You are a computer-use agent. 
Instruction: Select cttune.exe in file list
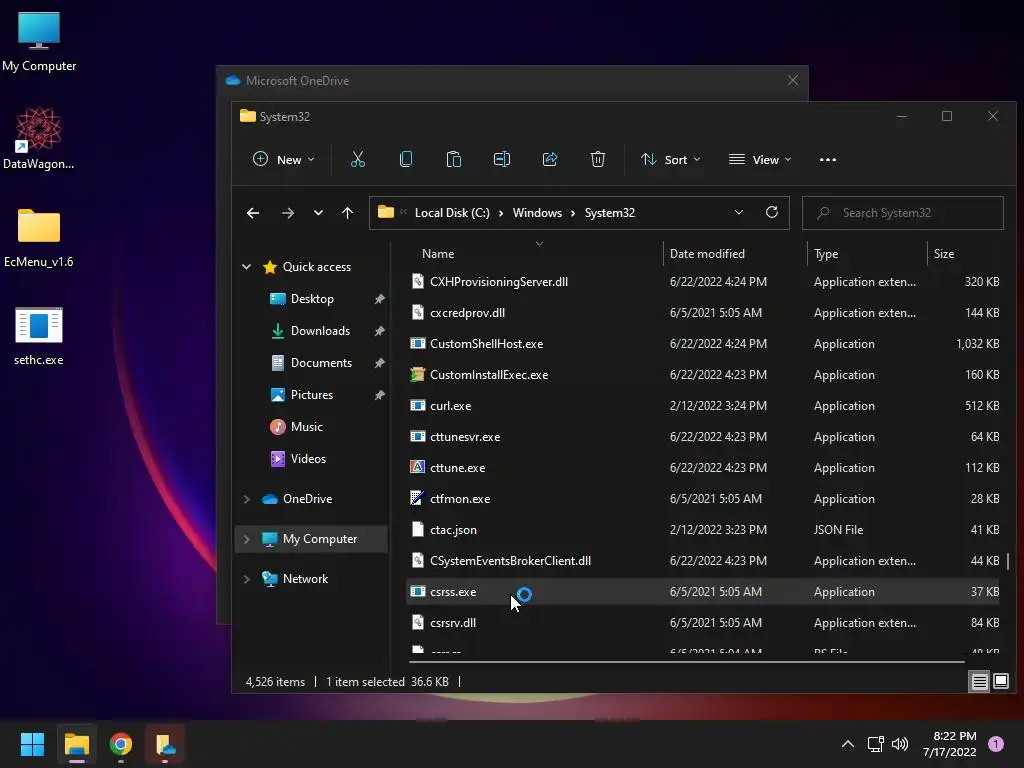click(x=703, y=468)
